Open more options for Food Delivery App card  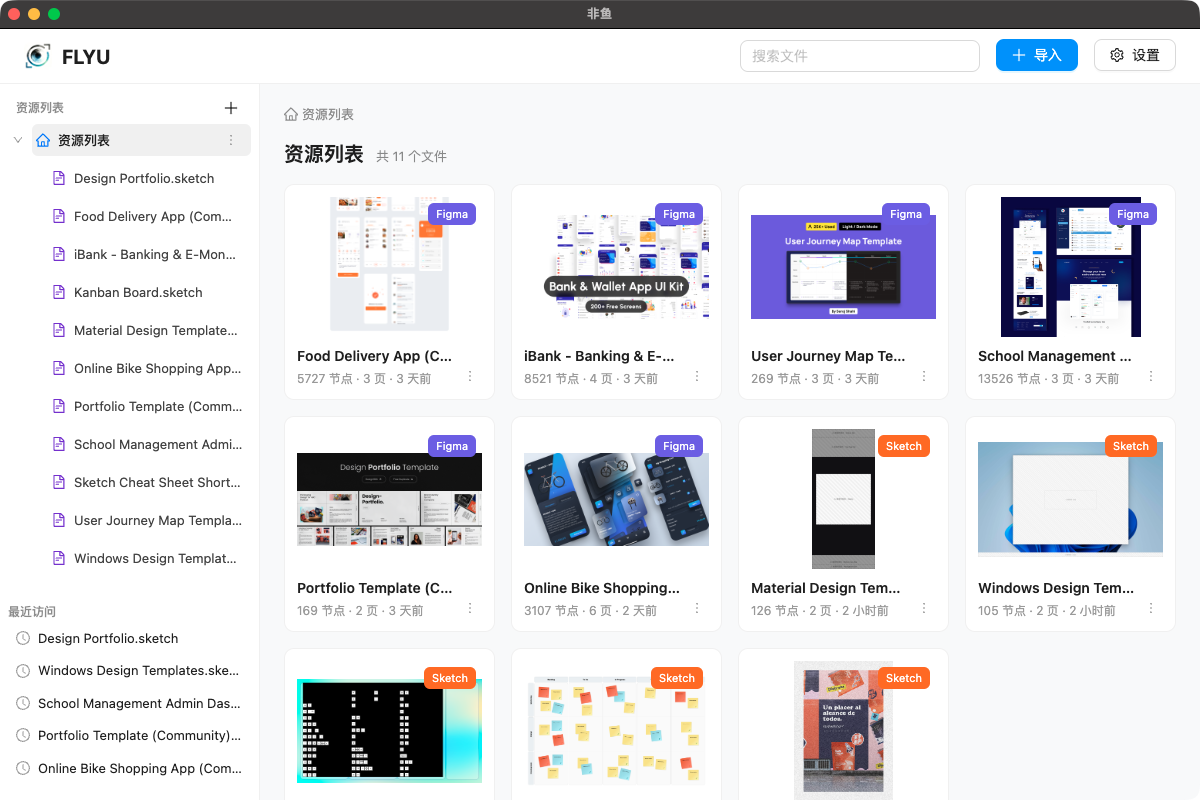point(470,377)
